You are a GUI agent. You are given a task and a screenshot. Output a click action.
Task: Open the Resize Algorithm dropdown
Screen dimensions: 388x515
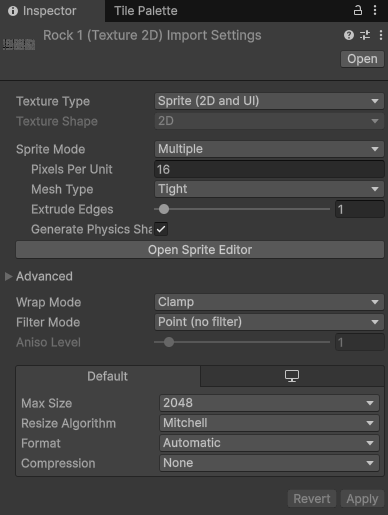(x=269, y=423)
